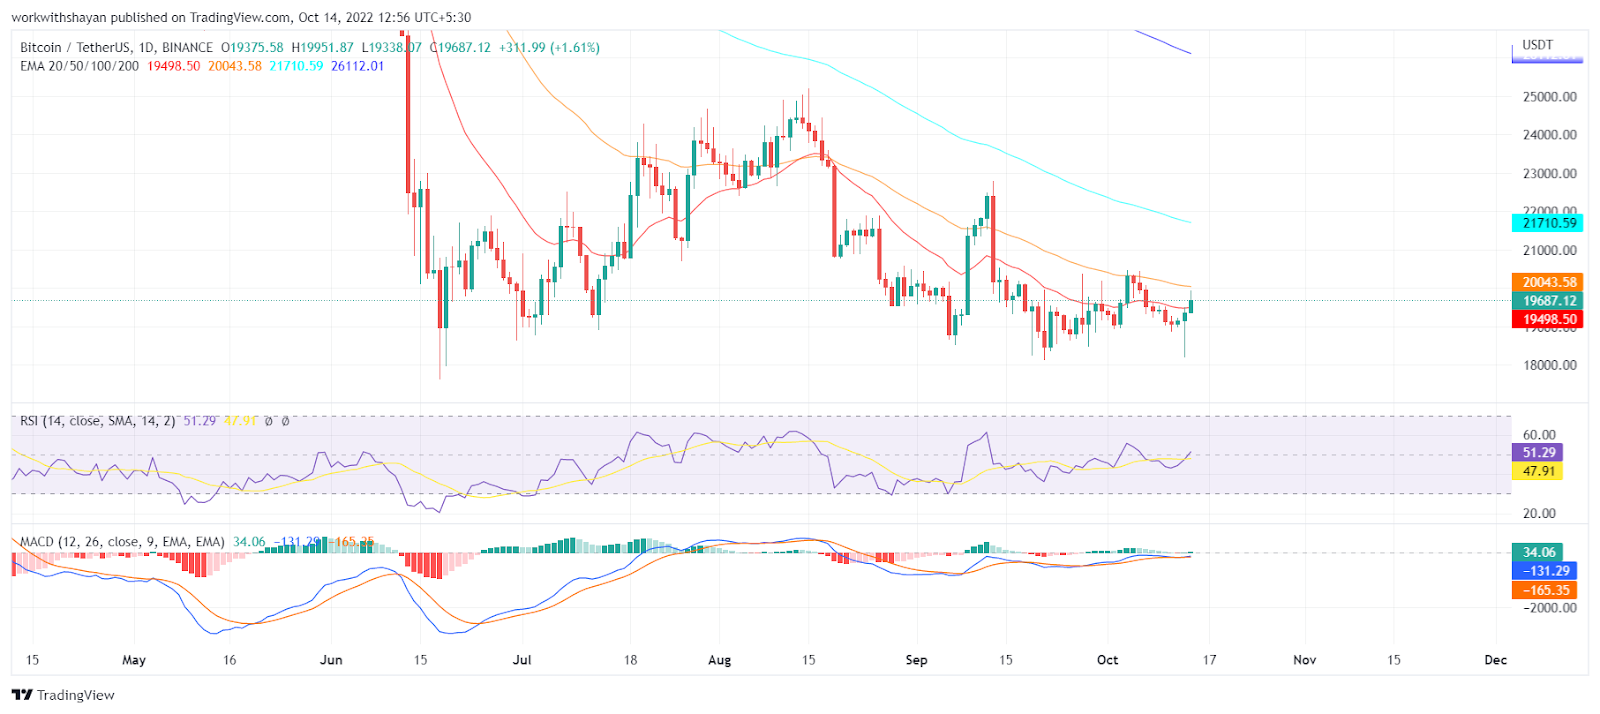The height and width of the screenshot is (714, 1600).
Task: Open the EMA 20/50/100/200 indicator legend
Action: 80,66
